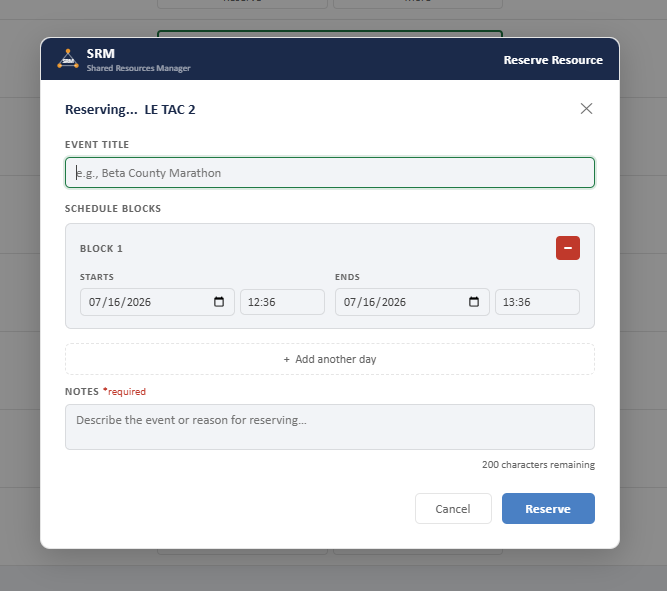Click the 'SCHEDULE BLOCKS' label
The width and height of the screenshot is (667, 591).
tap(113, 208)
